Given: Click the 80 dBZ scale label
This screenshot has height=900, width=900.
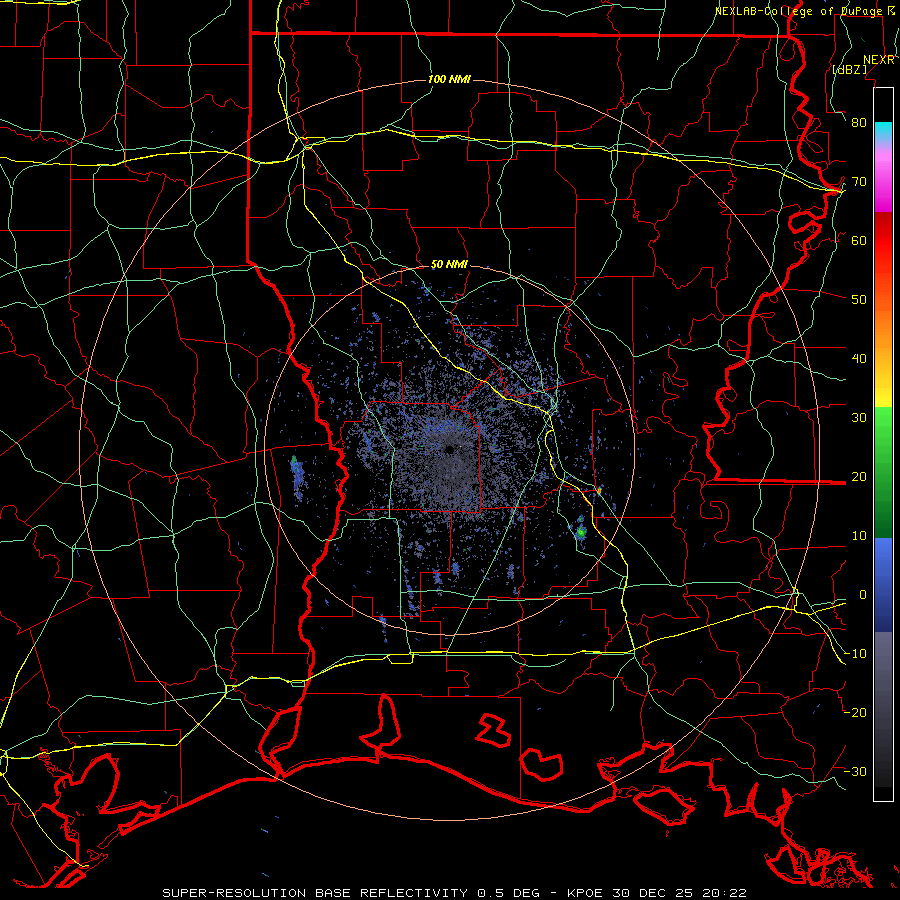Looking at the screenshot, I should coord(859,122).
